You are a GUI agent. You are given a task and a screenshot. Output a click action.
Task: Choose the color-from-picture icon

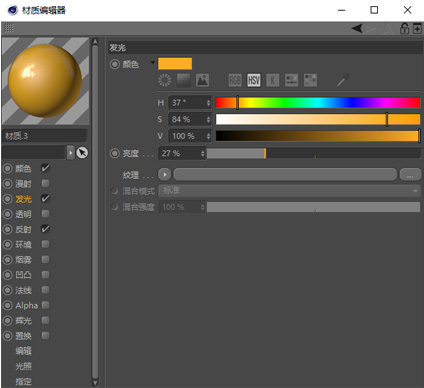(x=202, y=80)
